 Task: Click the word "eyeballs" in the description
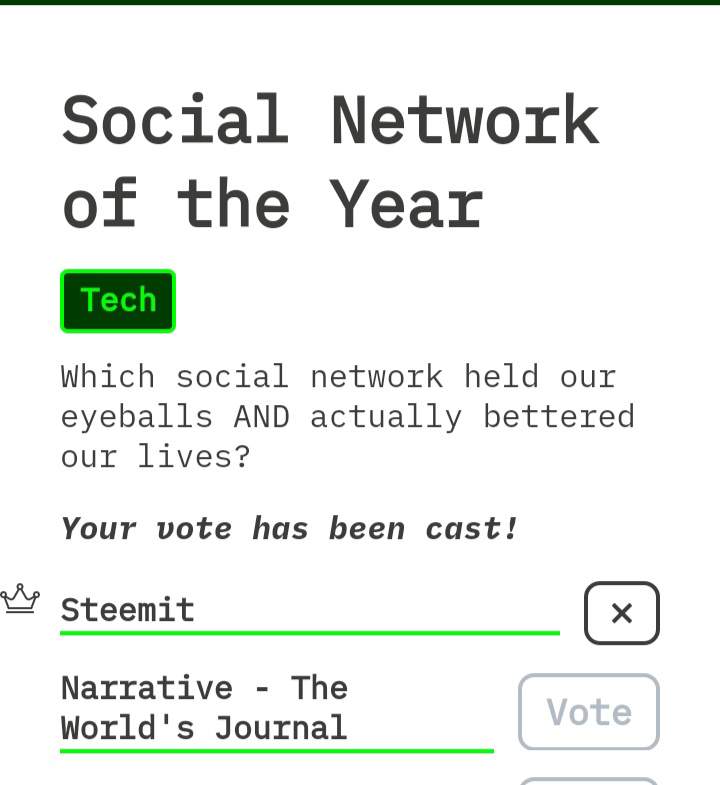pyautogui.click(x=137, y=417)
